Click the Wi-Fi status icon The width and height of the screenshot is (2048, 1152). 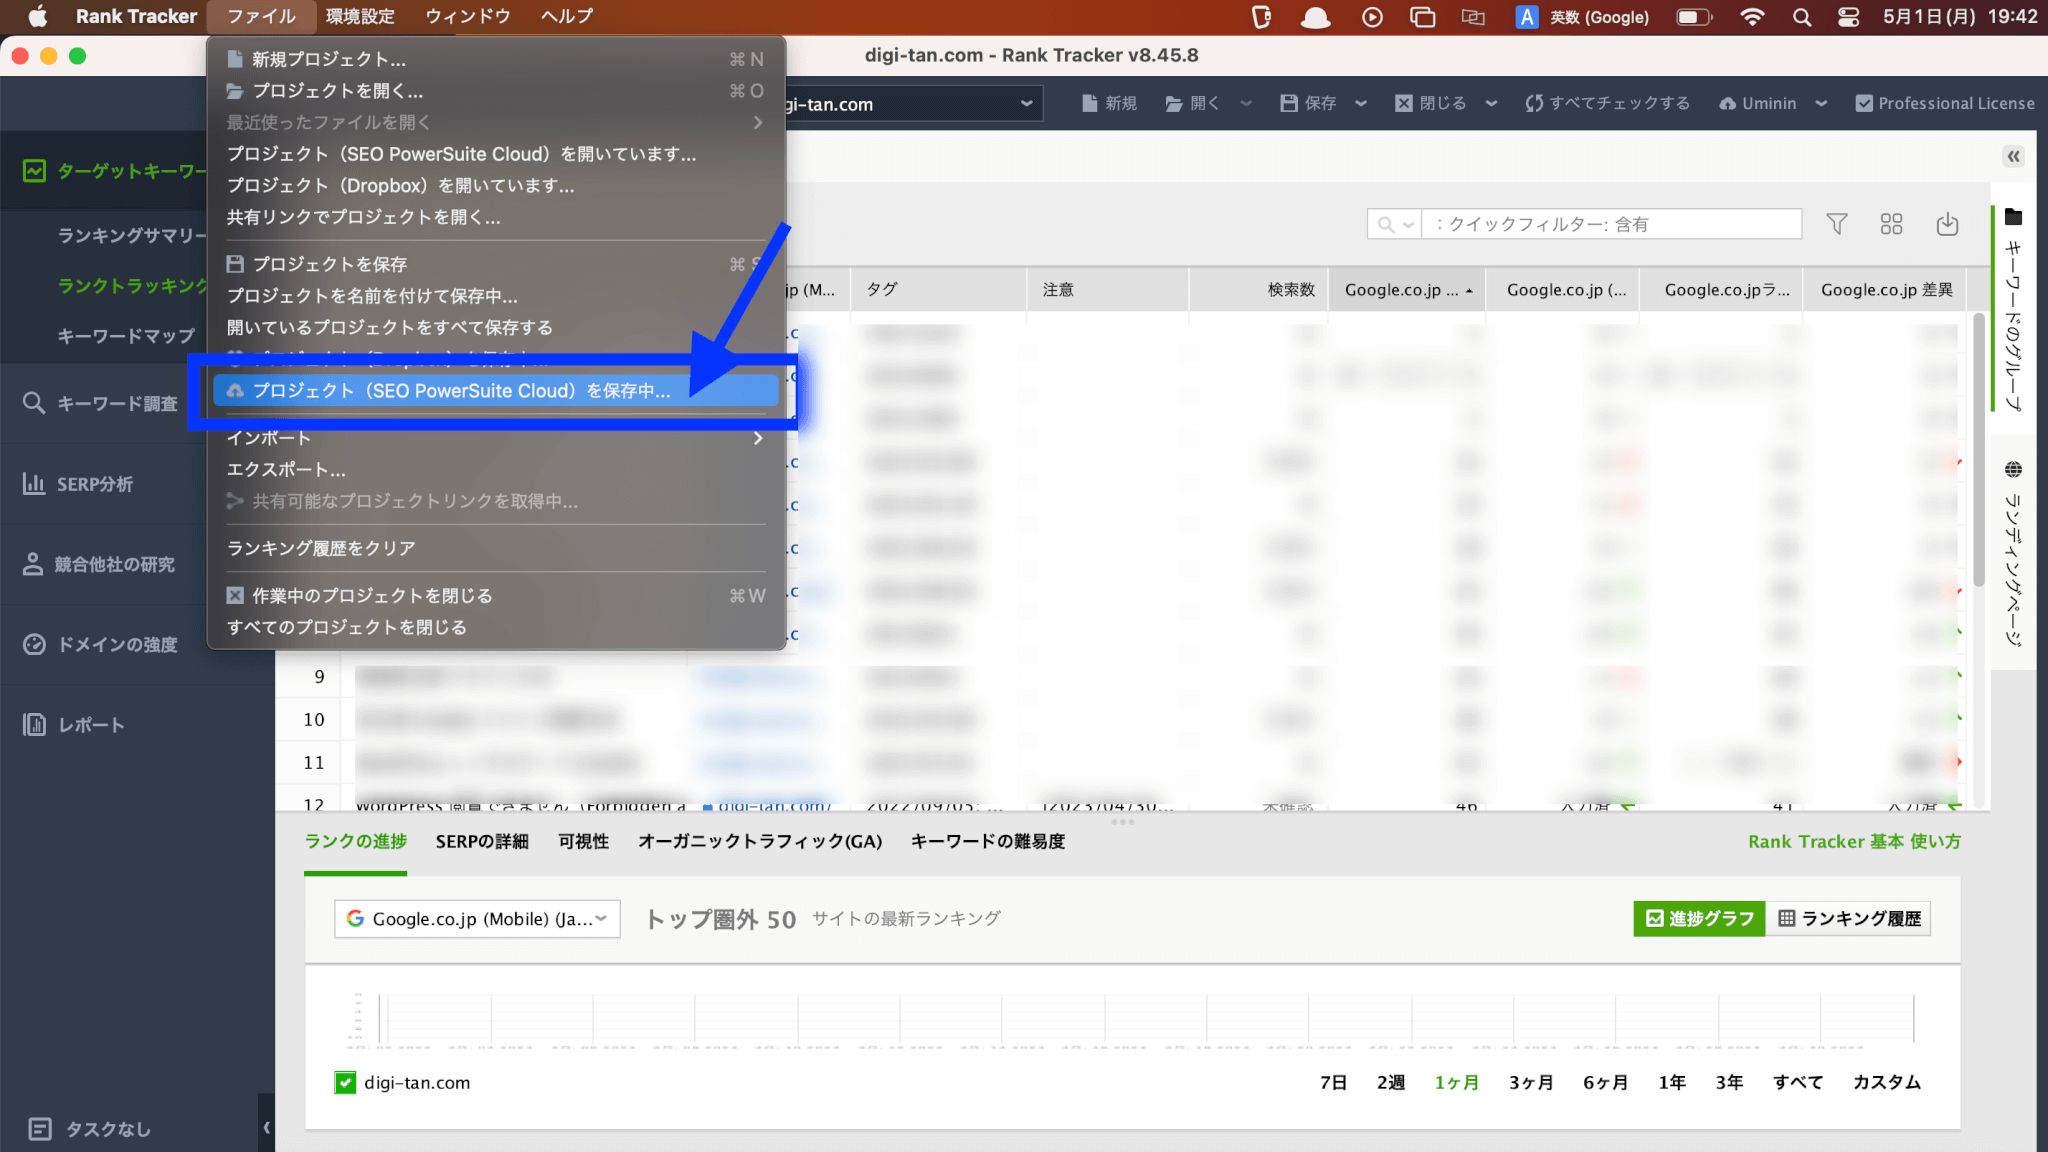click(1752, 17)
